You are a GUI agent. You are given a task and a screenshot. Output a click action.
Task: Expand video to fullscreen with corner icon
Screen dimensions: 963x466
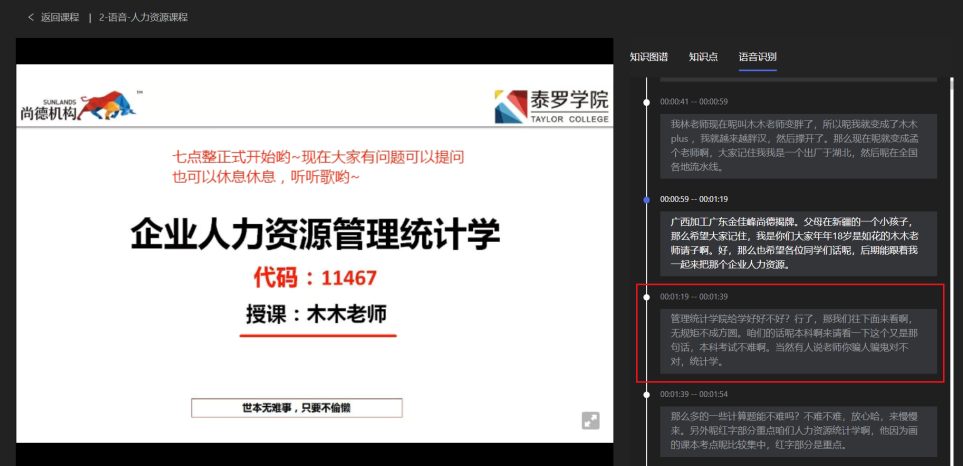(x=590, y=421)
